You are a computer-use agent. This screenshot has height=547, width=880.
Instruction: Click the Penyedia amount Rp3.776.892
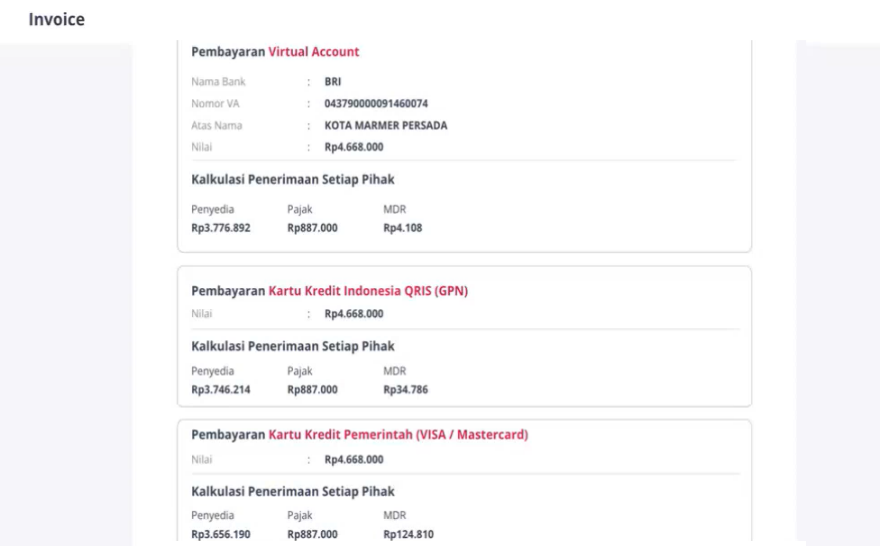point(221,228)
